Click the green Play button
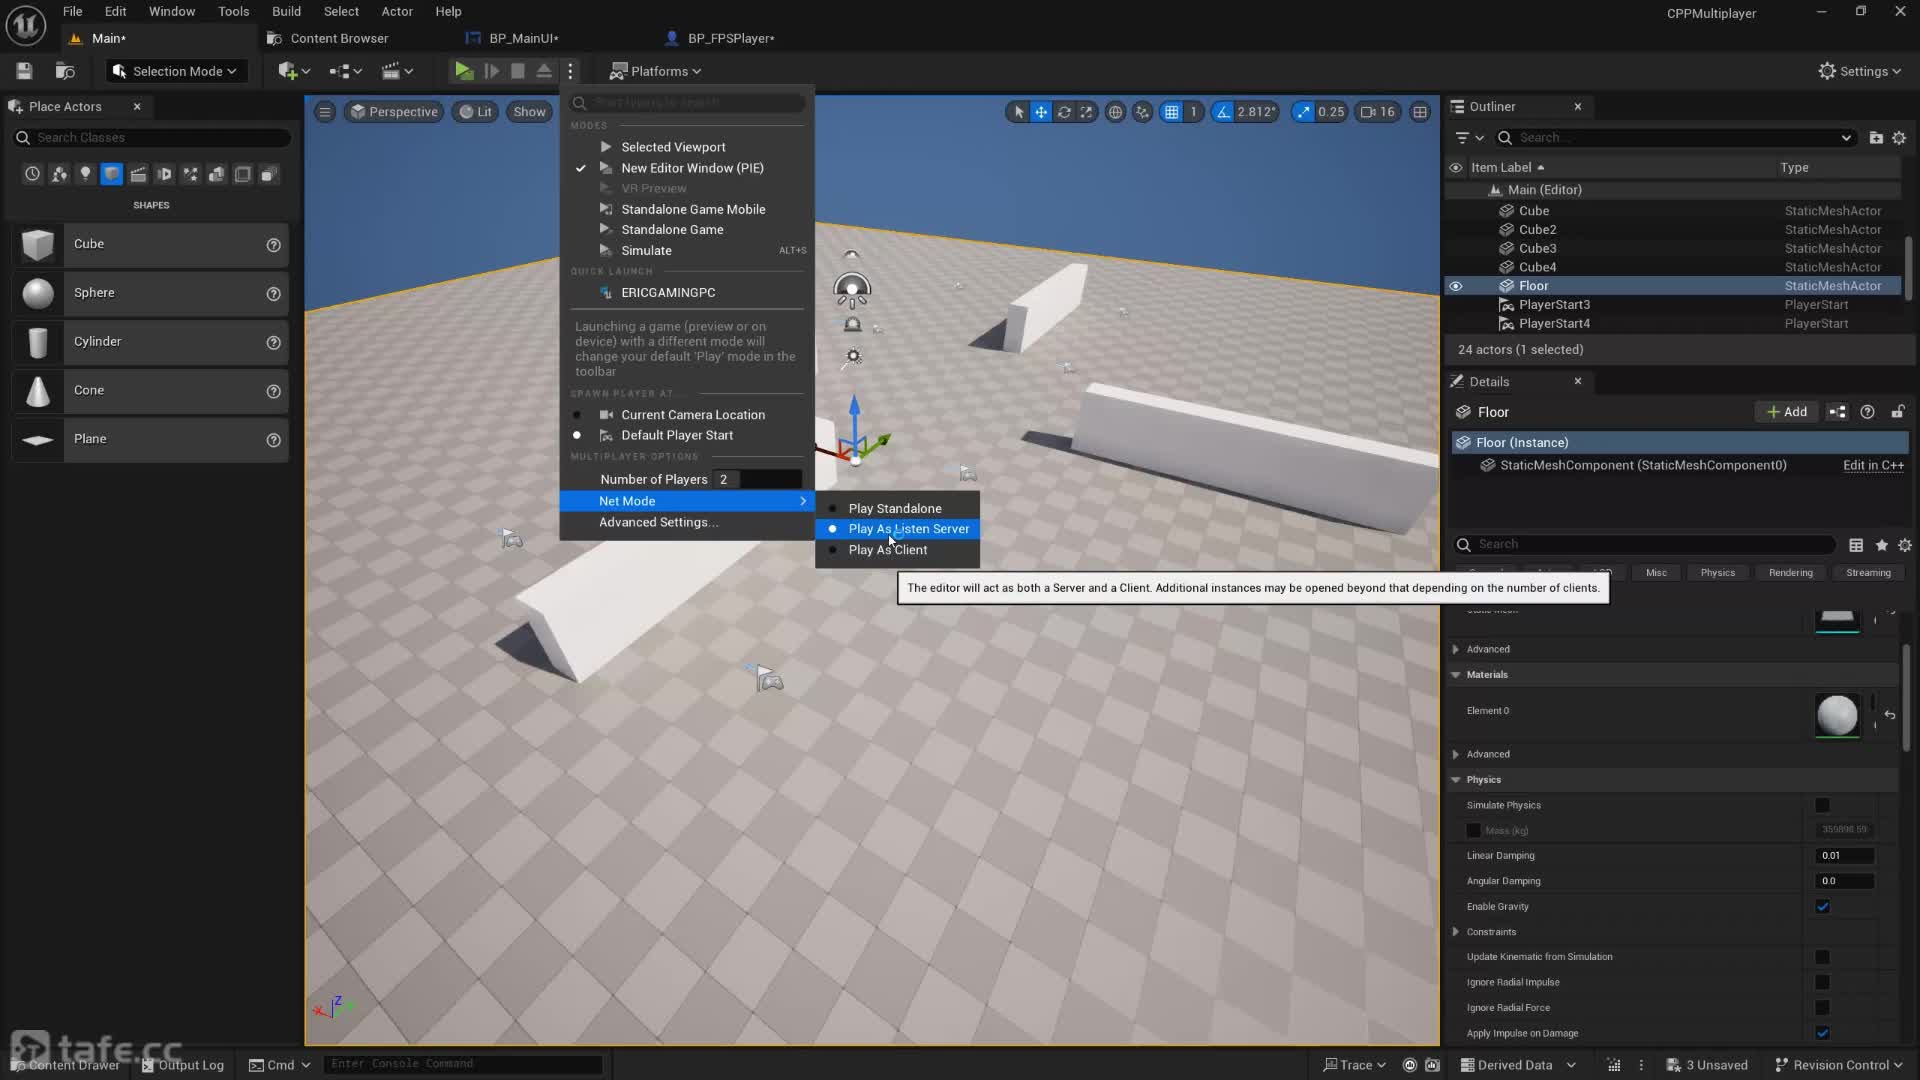The width and height of the screenshot is (1920, 1080). coord(463,71)
